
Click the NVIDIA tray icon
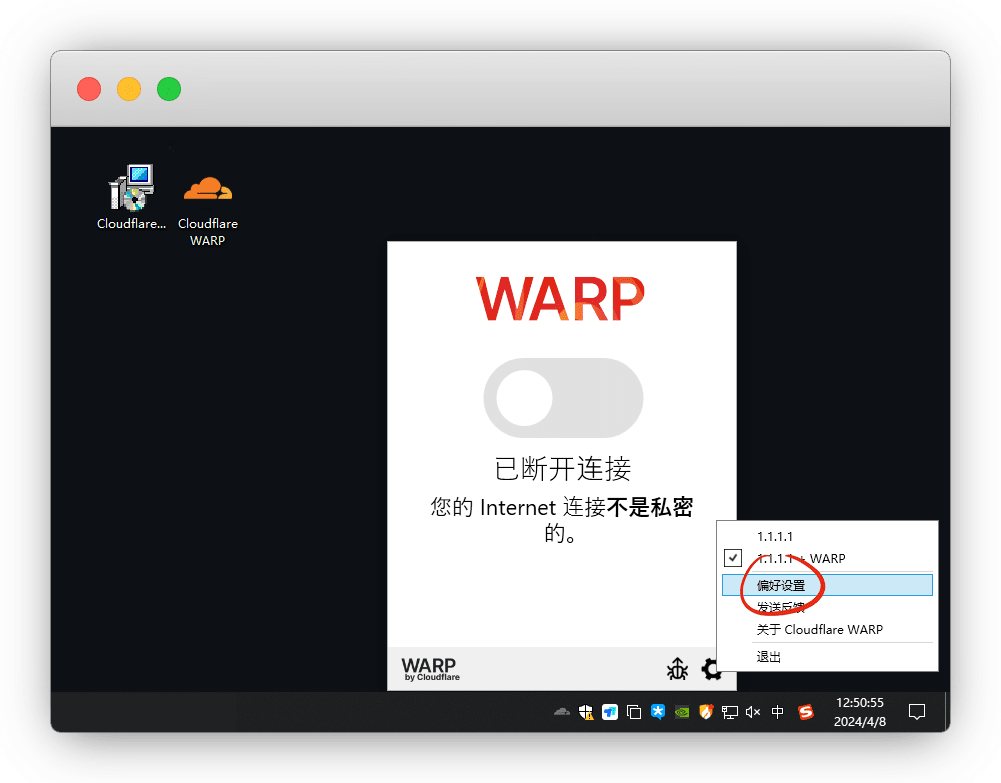pyautogui.click(x=682, y=712)
